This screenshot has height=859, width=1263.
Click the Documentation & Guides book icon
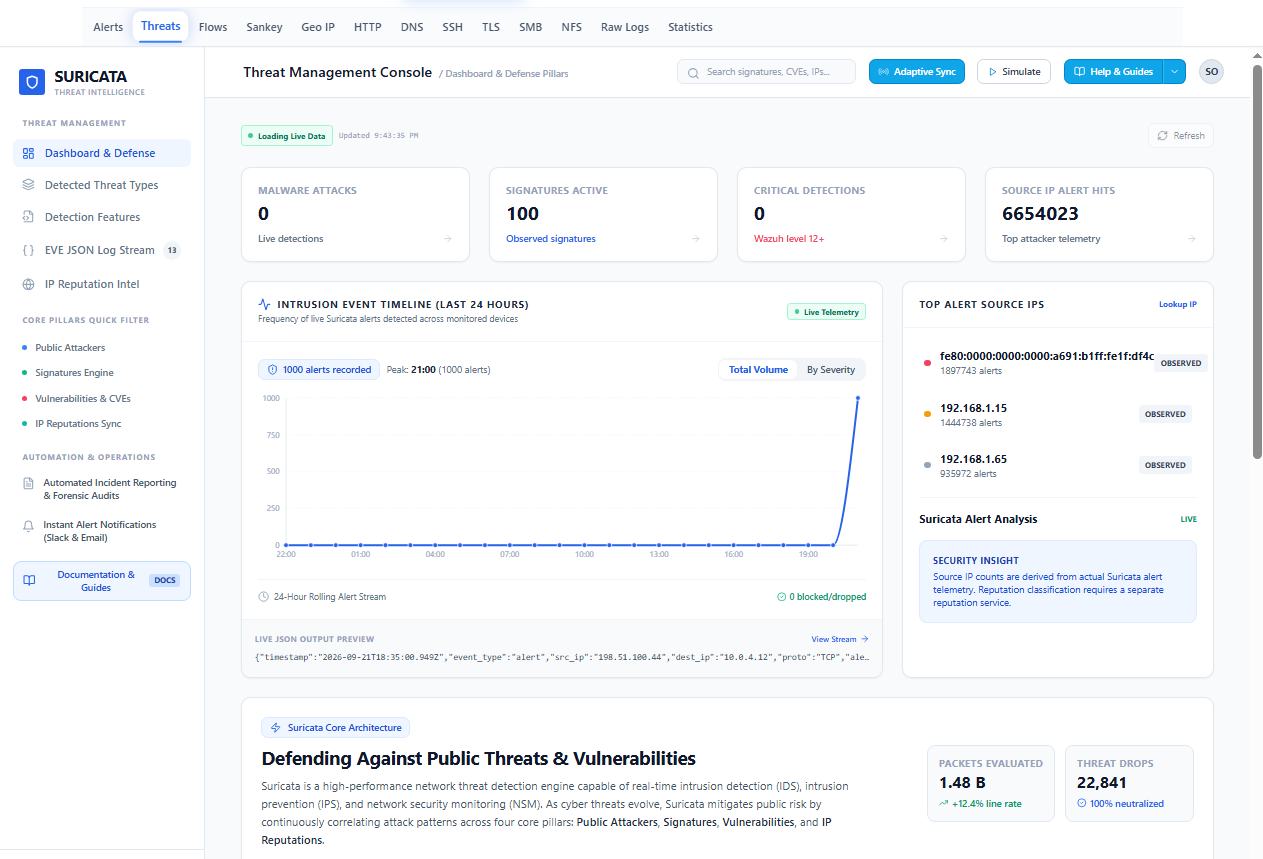[x=30, y=580]
